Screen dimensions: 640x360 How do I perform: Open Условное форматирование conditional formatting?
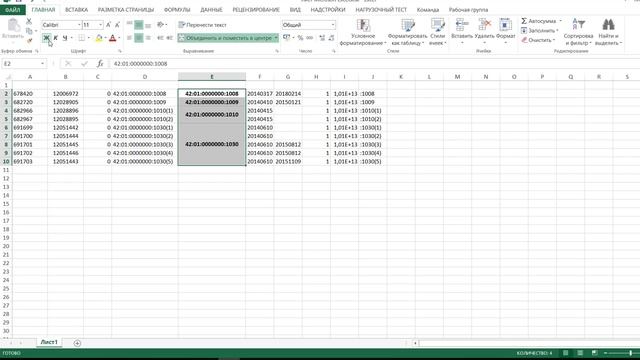point(363,32)
